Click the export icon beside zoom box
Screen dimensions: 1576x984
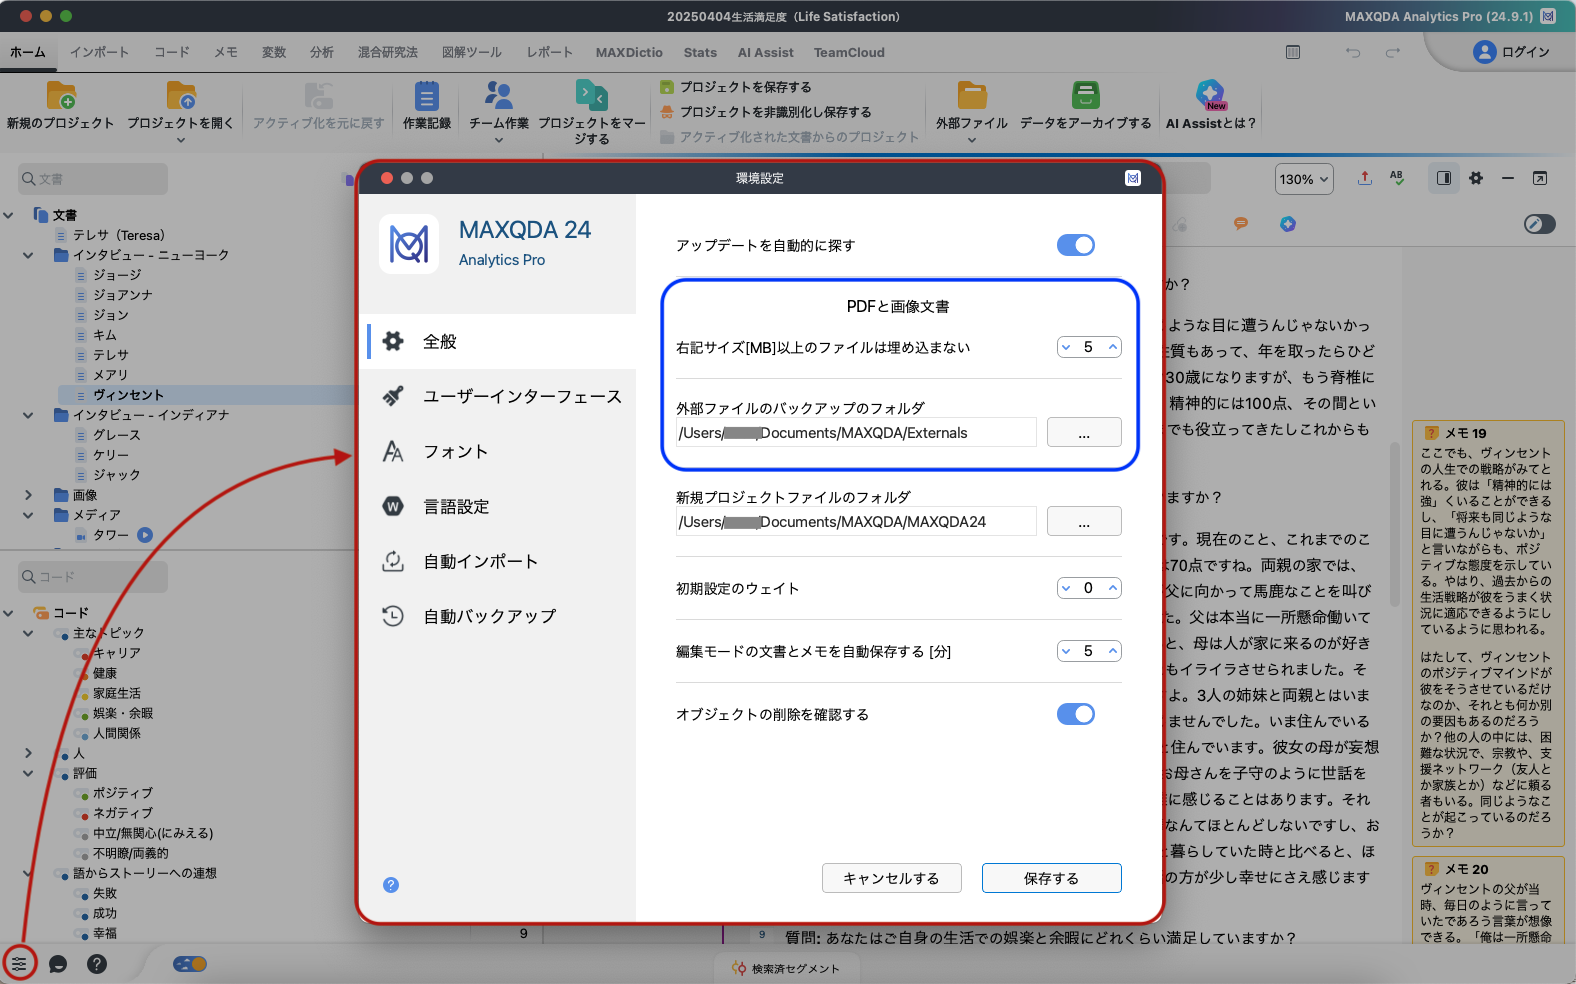(1365, 178)
